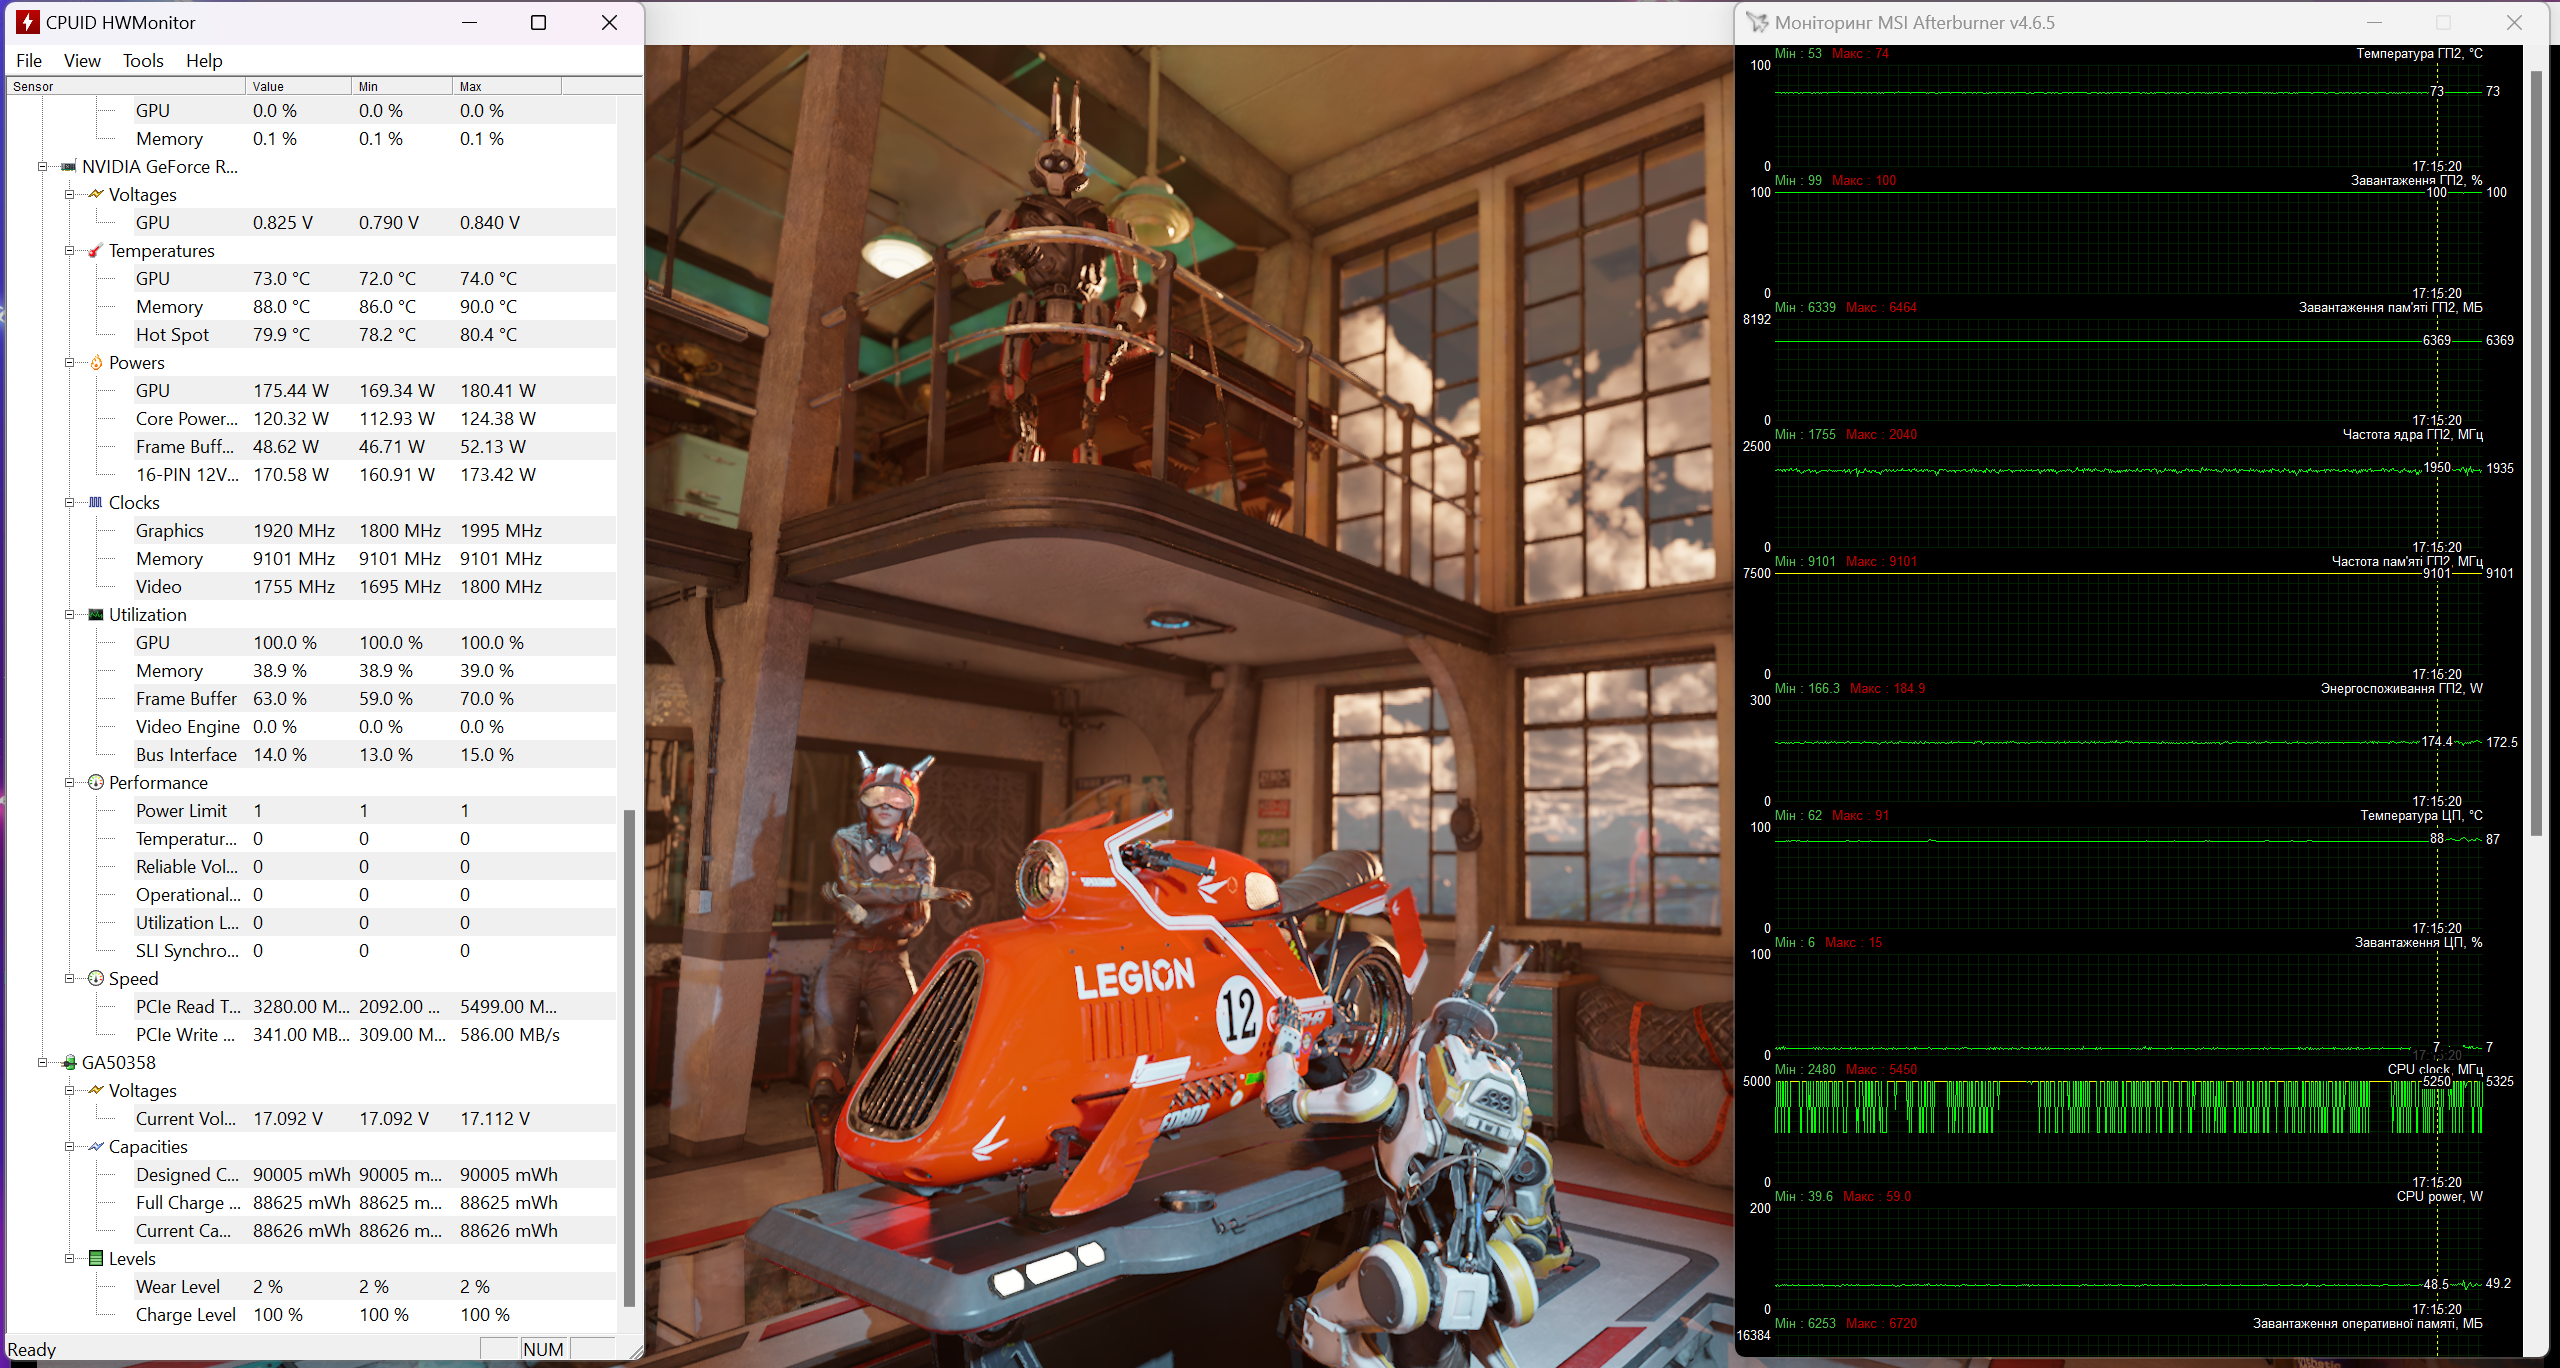Click the Value column header
This screenshot has width=2560, height=1368.
click(x=298, y=87)
